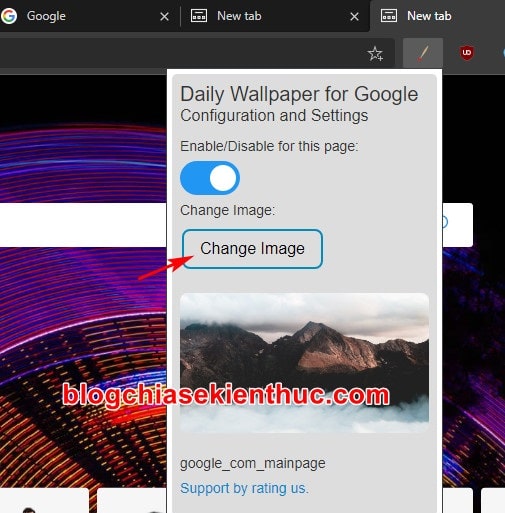
Task: Close the middle New tab
Action: tap(354, 16)
